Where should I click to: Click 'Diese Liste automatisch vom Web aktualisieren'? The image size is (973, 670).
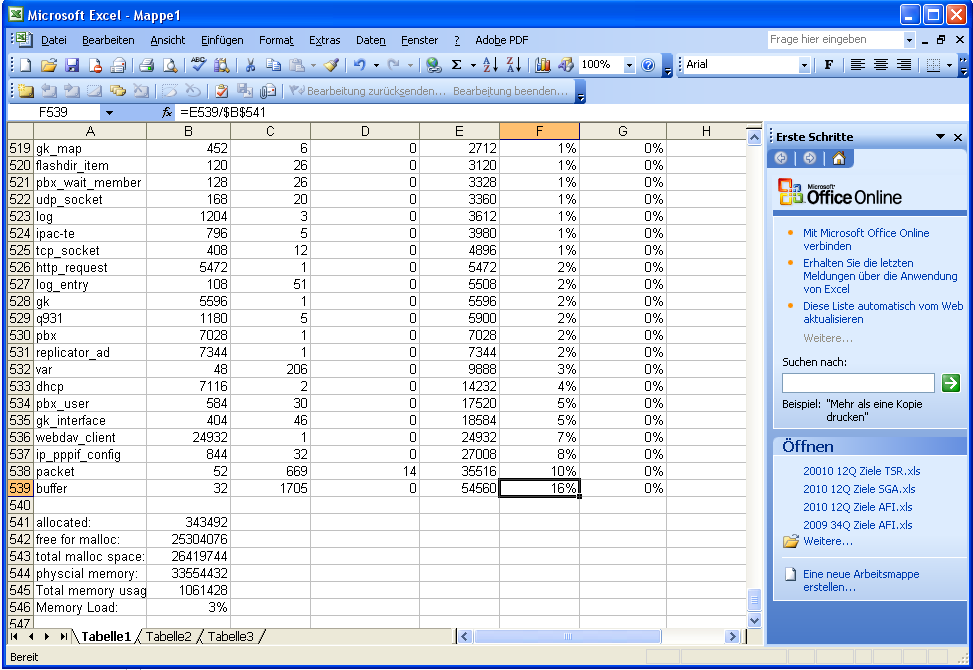coord(882,313)
